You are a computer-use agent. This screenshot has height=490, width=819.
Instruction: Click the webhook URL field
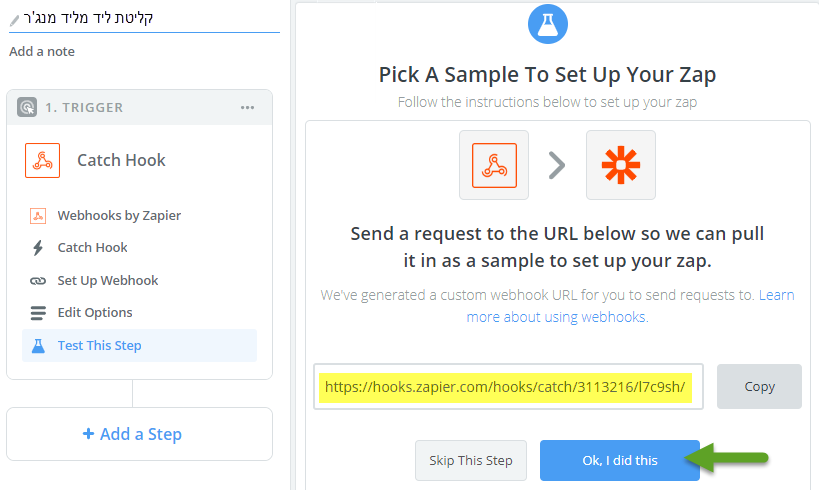[508, 387]
